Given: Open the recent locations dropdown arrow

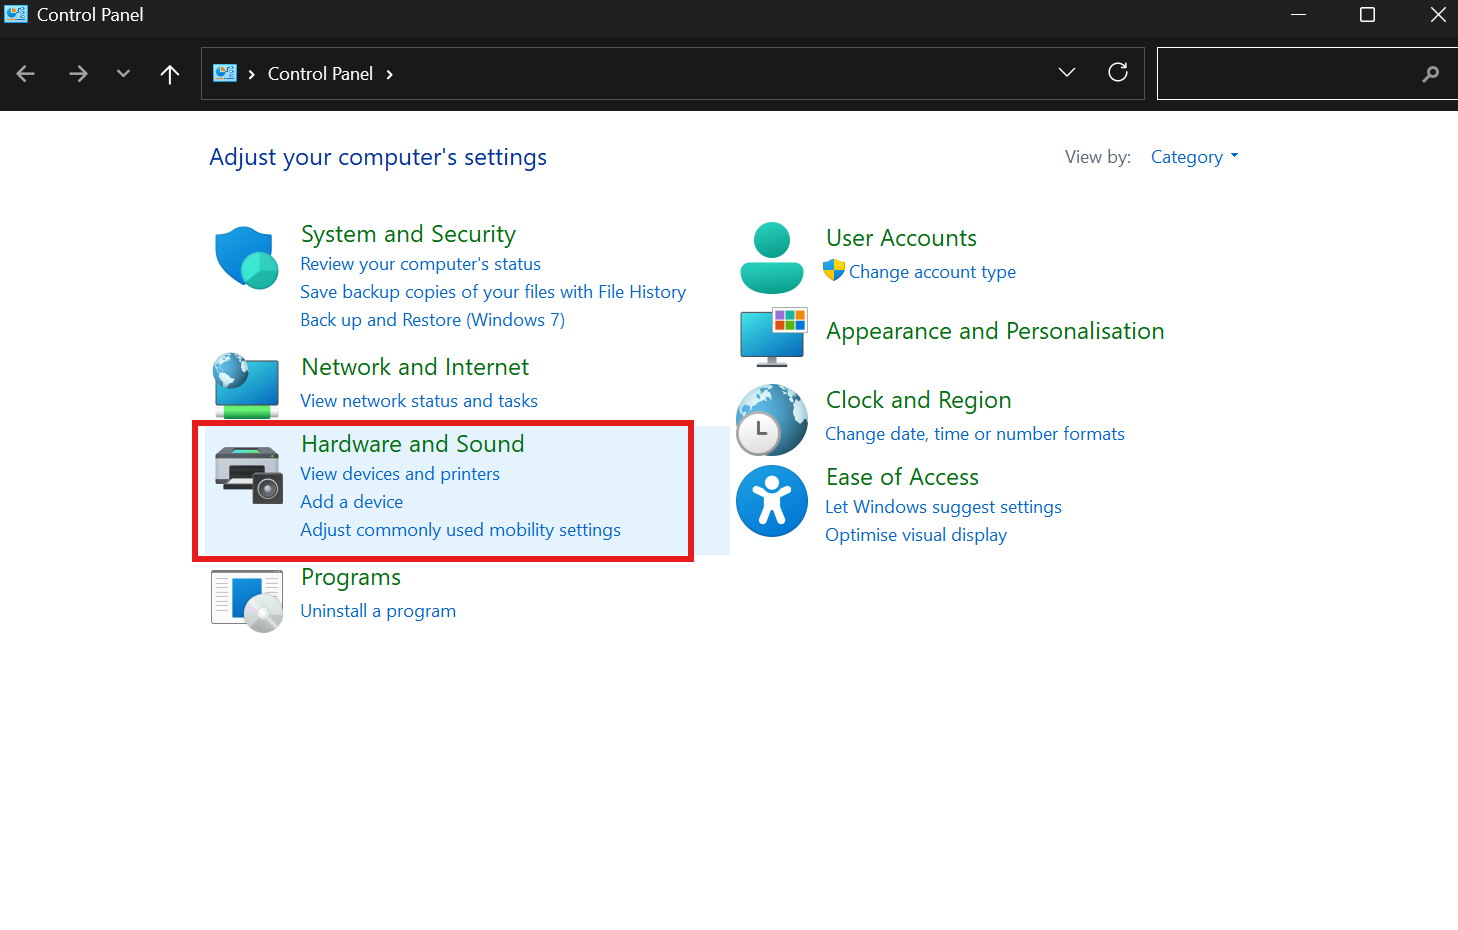Looking at the screenshot, I should pos(123,74).
